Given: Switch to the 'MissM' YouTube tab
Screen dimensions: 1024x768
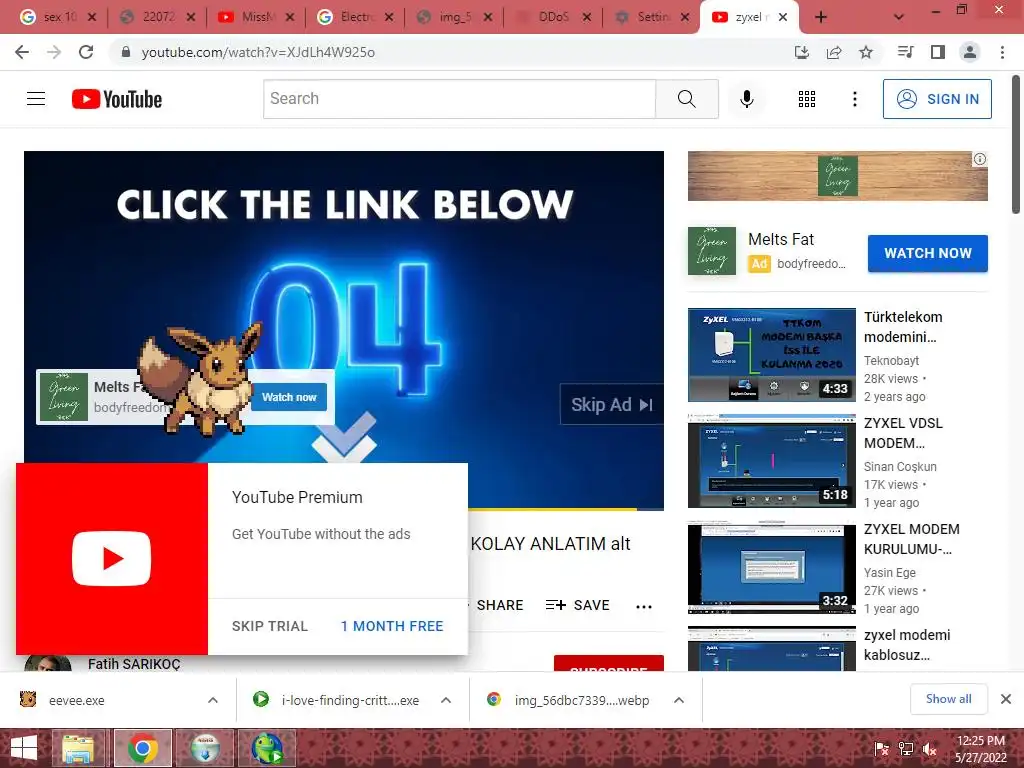Looking at the screenshot, I should (x=256, y=17).
